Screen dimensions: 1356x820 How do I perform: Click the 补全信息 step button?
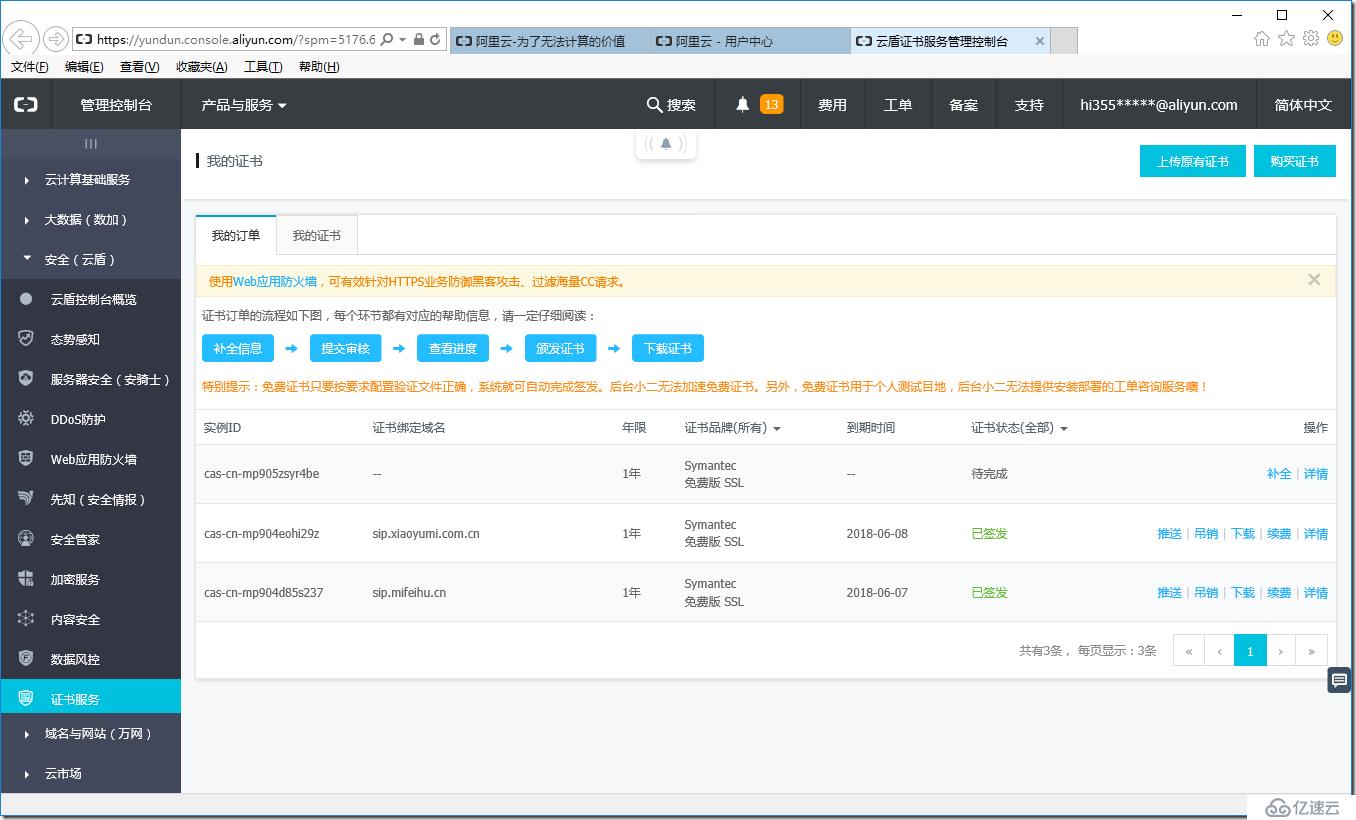238,348
